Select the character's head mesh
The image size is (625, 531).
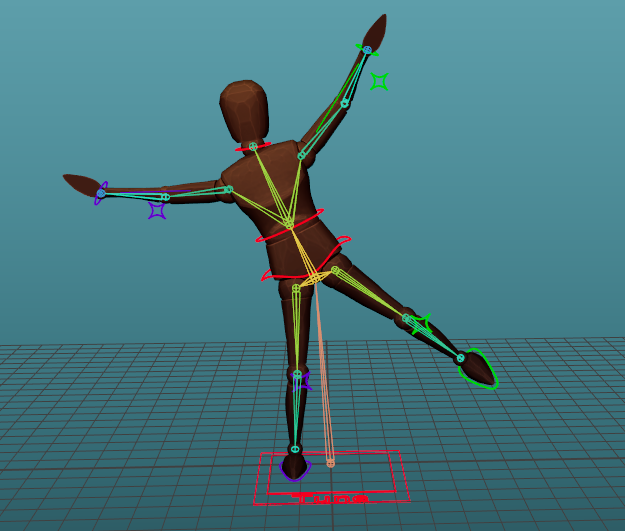(245, 110)
